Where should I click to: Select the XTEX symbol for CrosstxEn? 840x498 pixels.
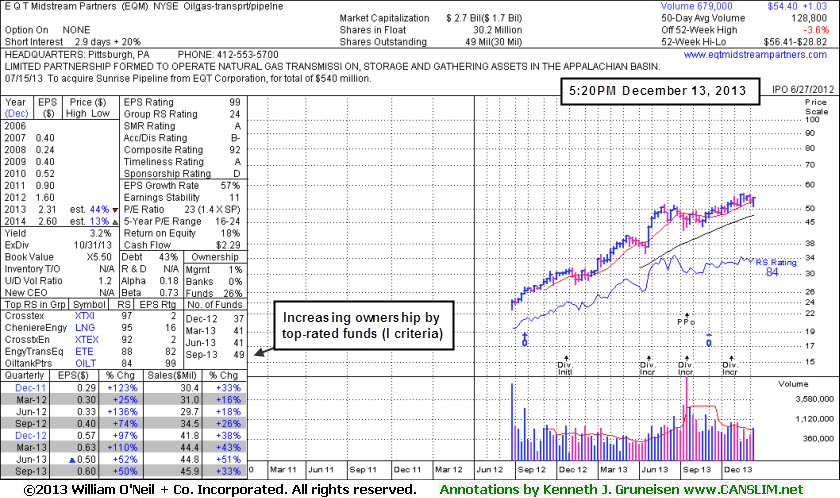[x=86, y=339]
